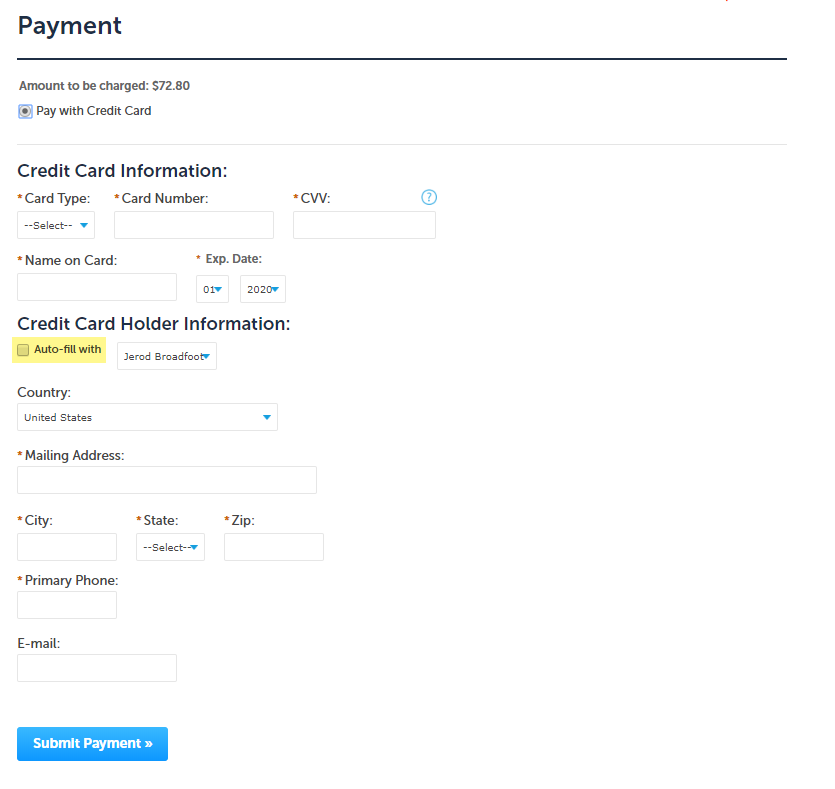Expand the Jerod Broadfoot auto-fill dropdown
835x789 pixels.
167,356
